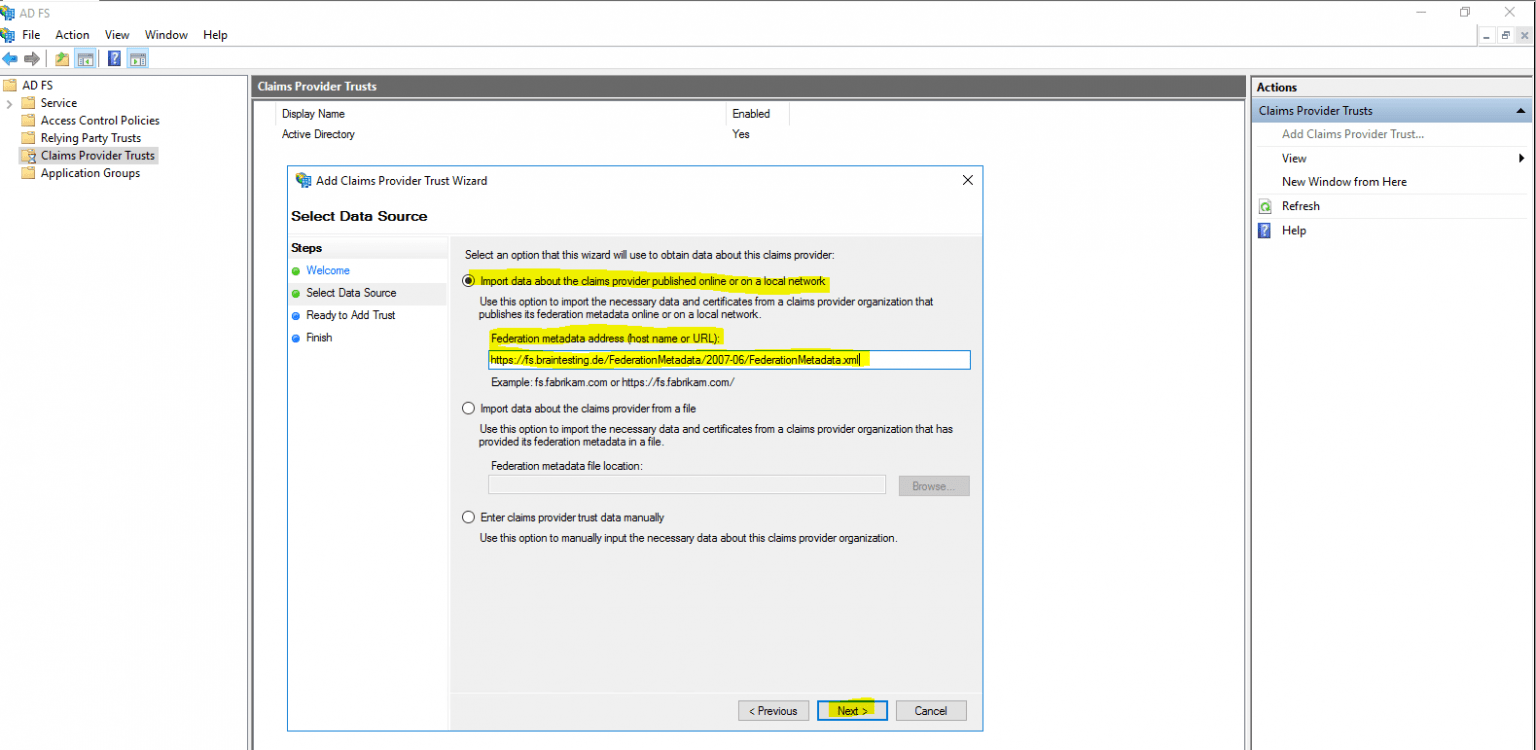The height and width of the screenshot is (750, 1536).
Task: Toggle the show/hide action pane icon
Action: point(137,57)
